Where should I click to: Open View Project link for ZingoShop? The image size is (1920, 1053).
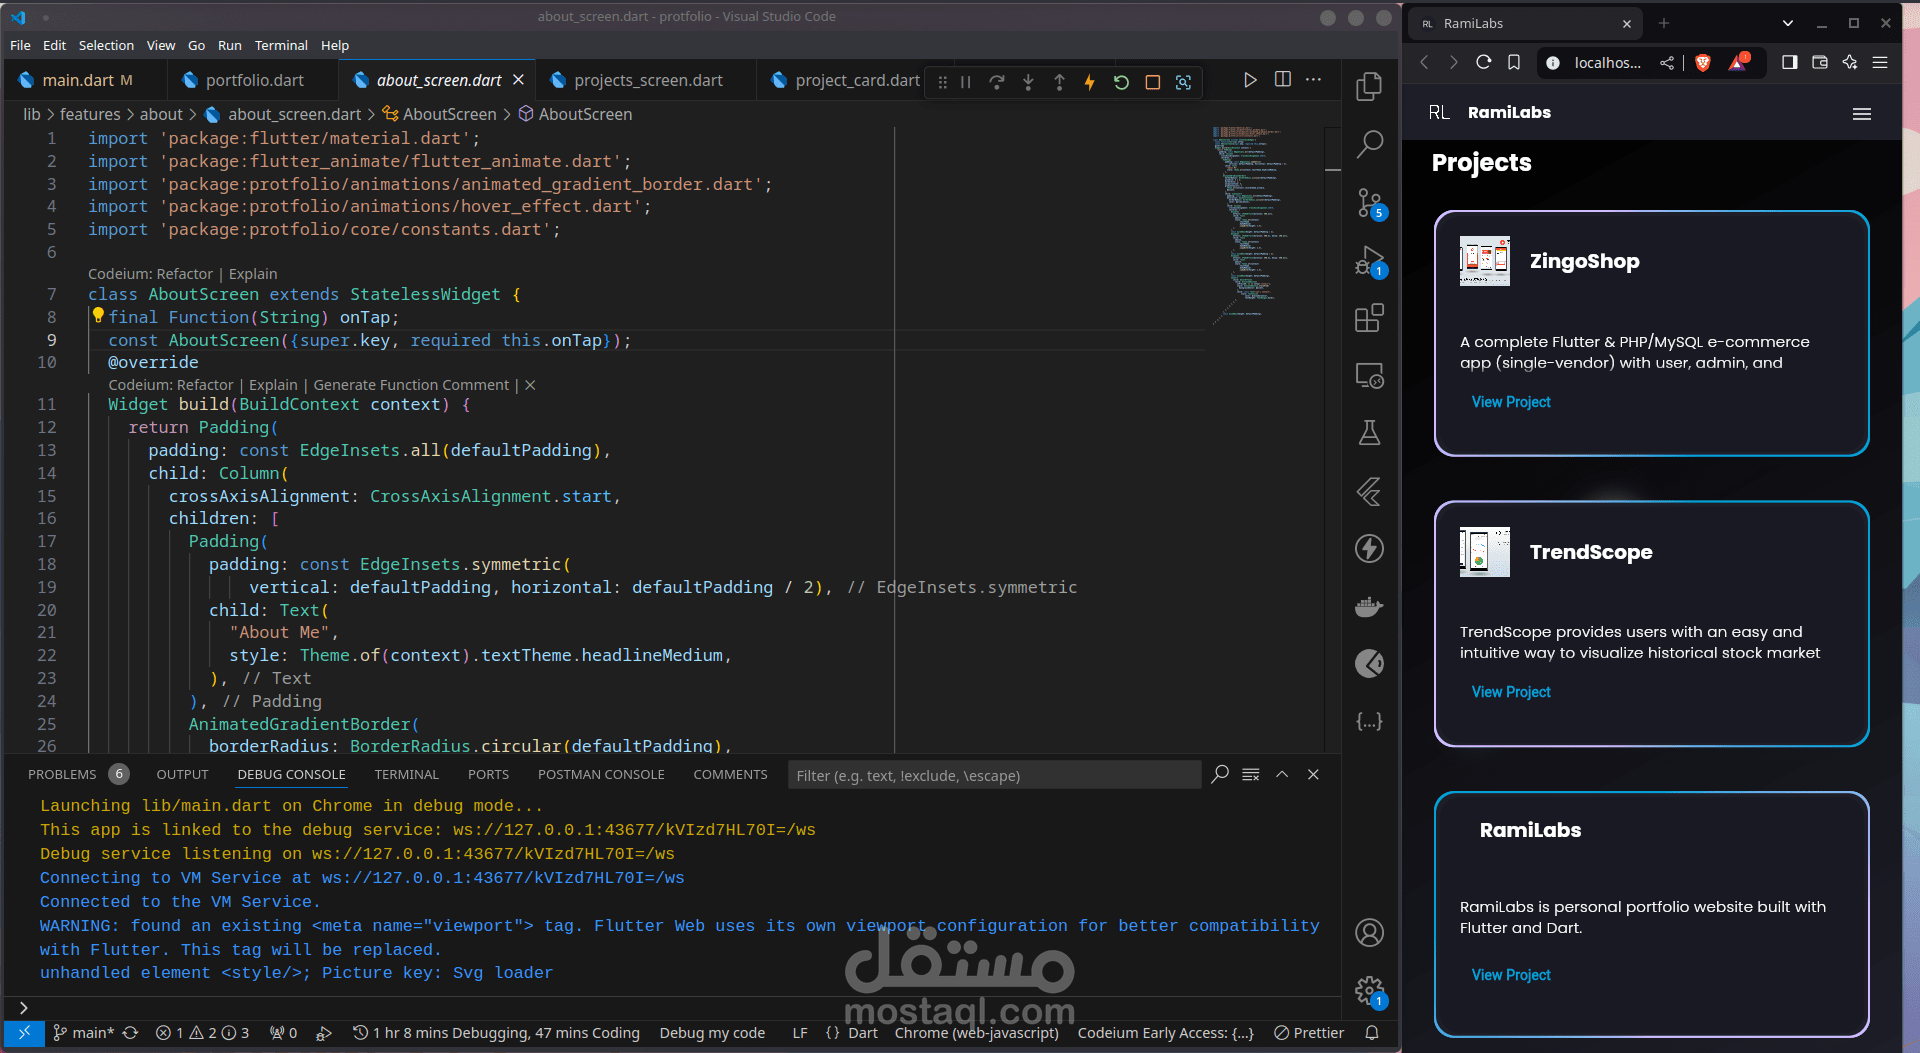pyautogui.click(x=1511, y=402)
